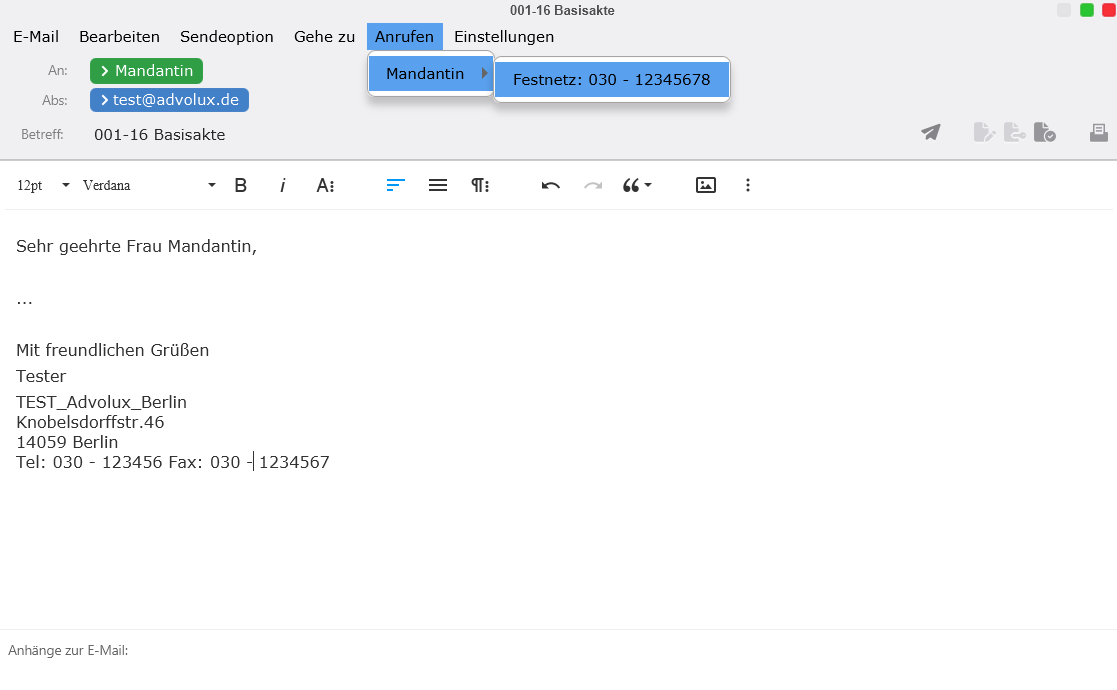1117x690 pixels.
Task: Expand the quote style dropdown
Action: point(637,185)
